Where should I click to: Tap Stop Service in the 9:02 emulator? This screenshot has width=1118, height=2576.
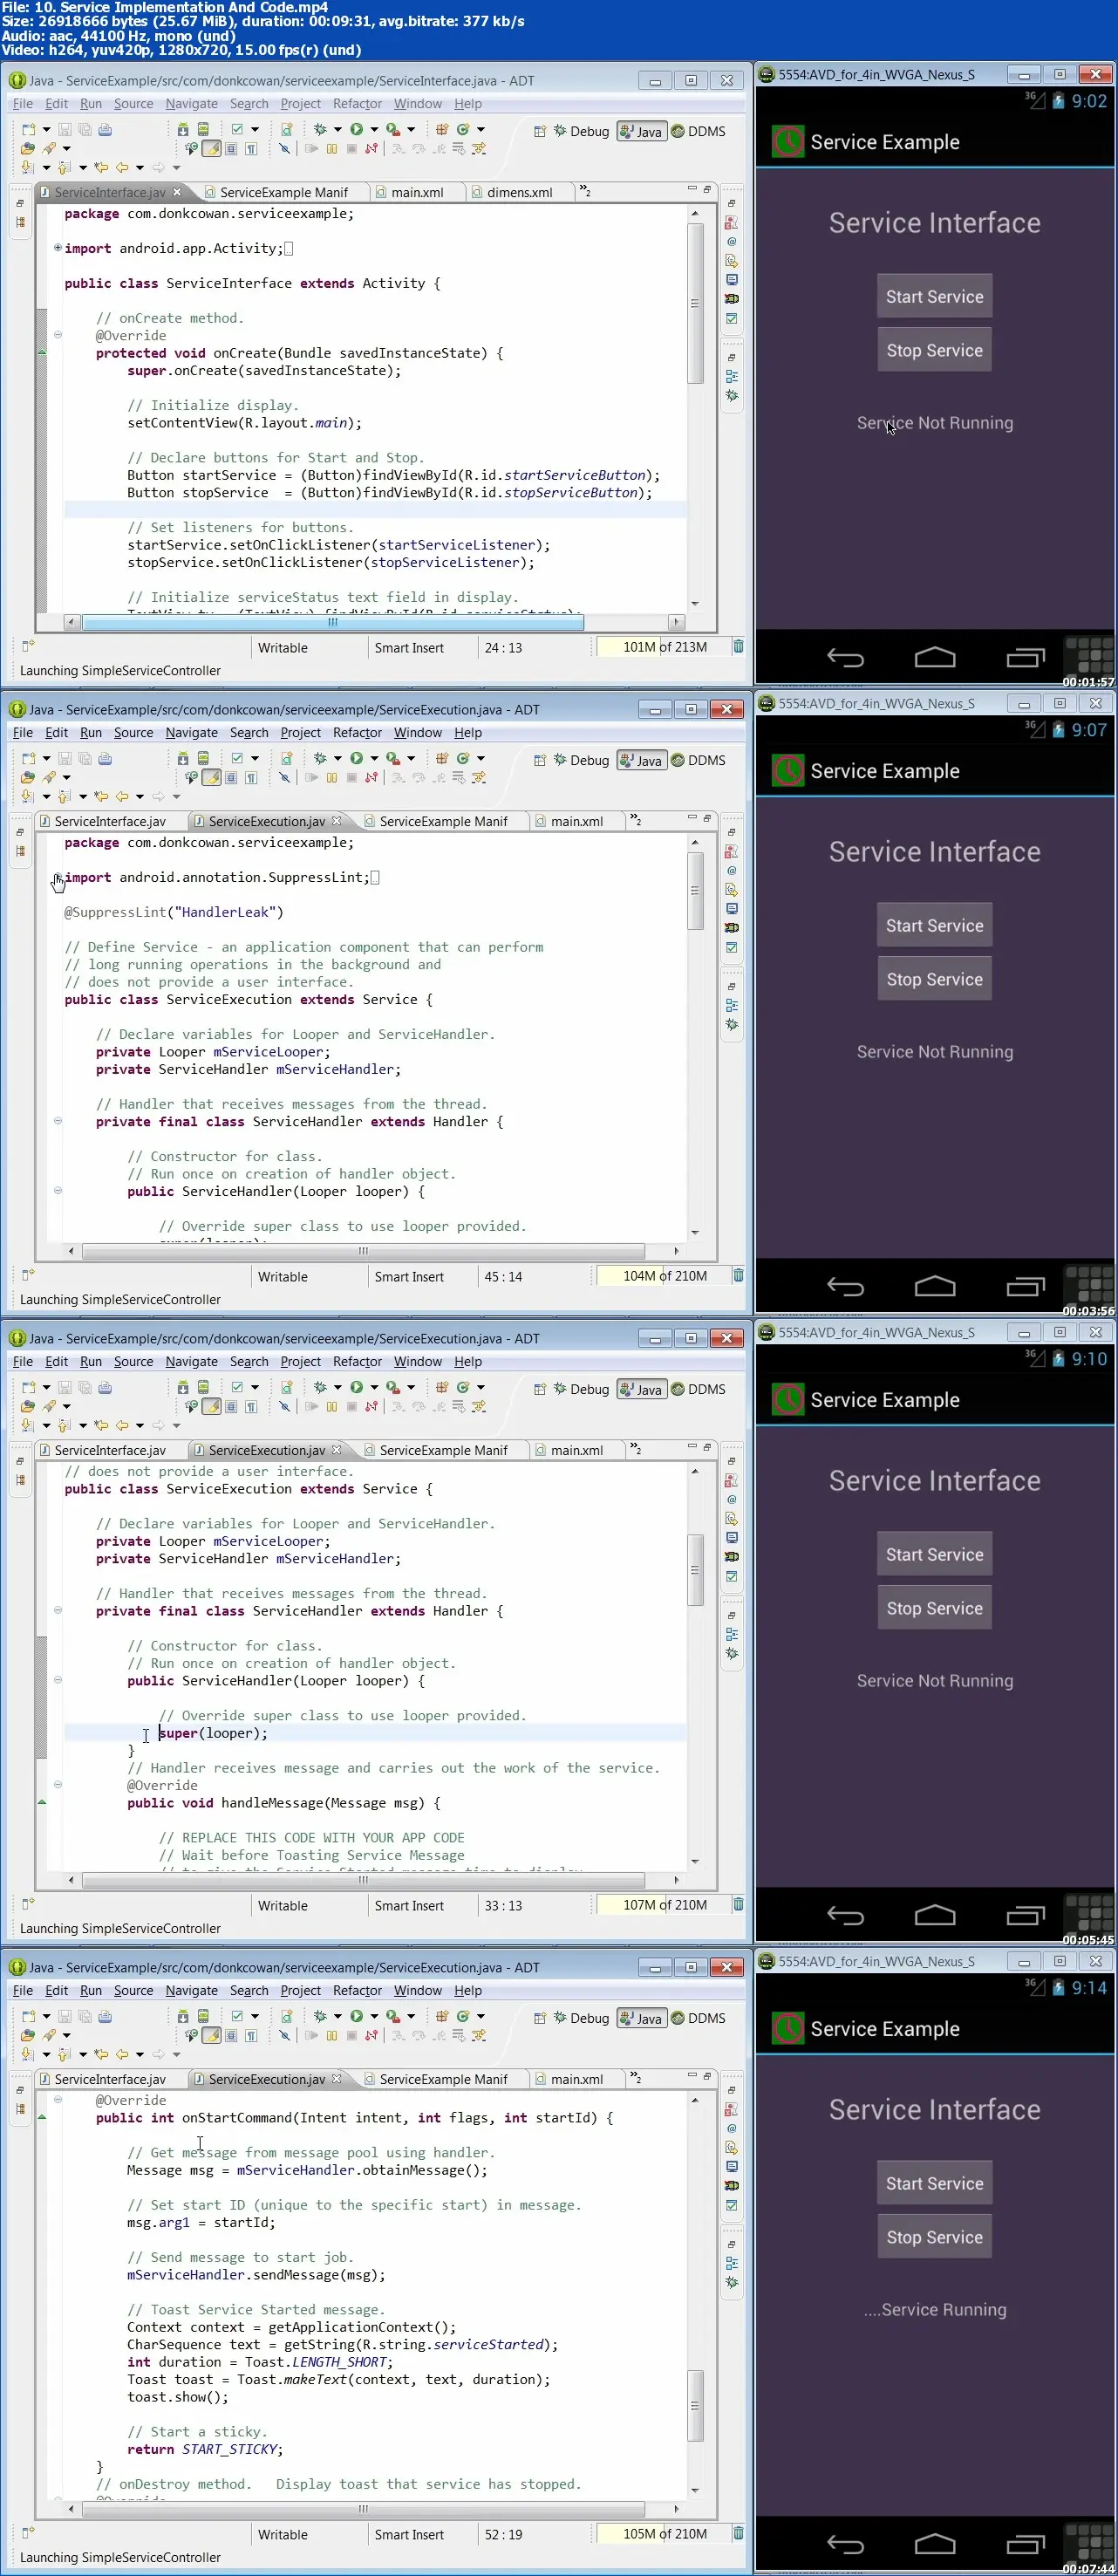(934, 350)
